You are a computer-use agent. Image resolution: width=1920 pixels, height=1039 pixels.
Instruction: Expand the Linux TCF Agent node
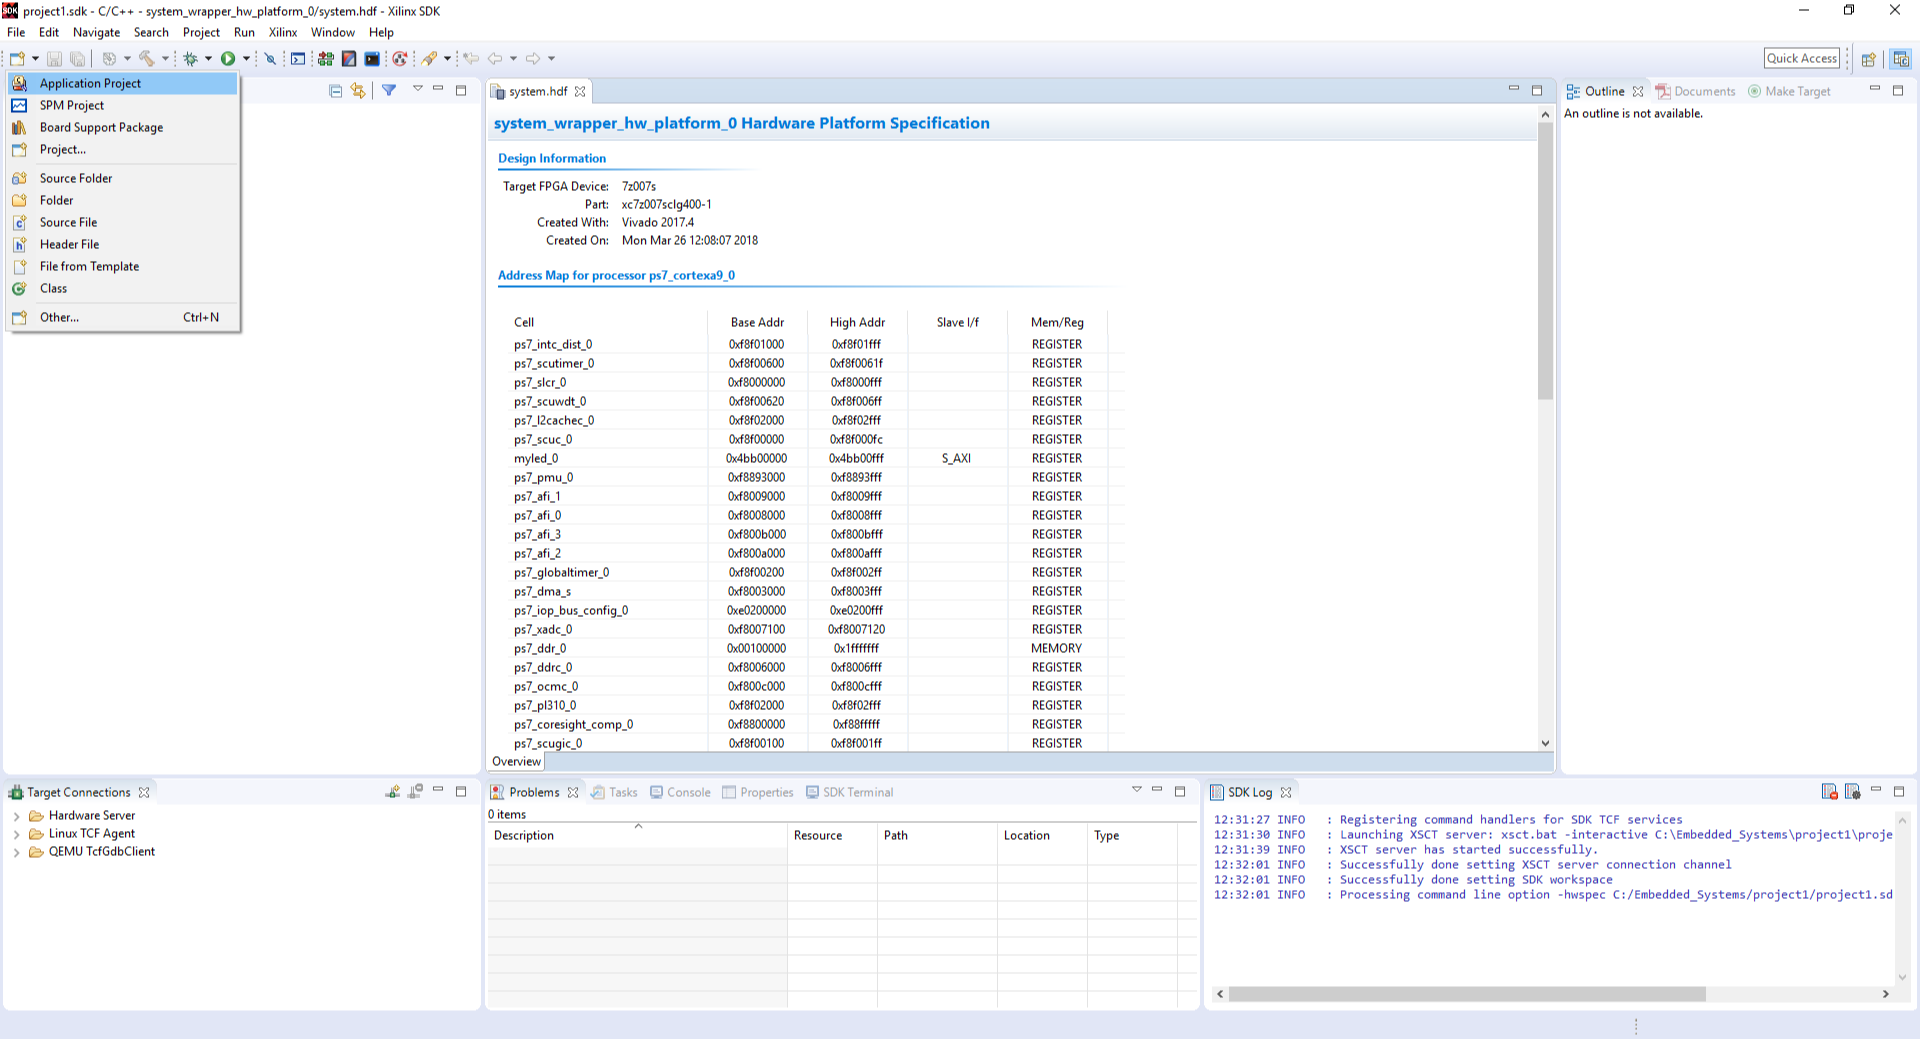coord(16,834)
